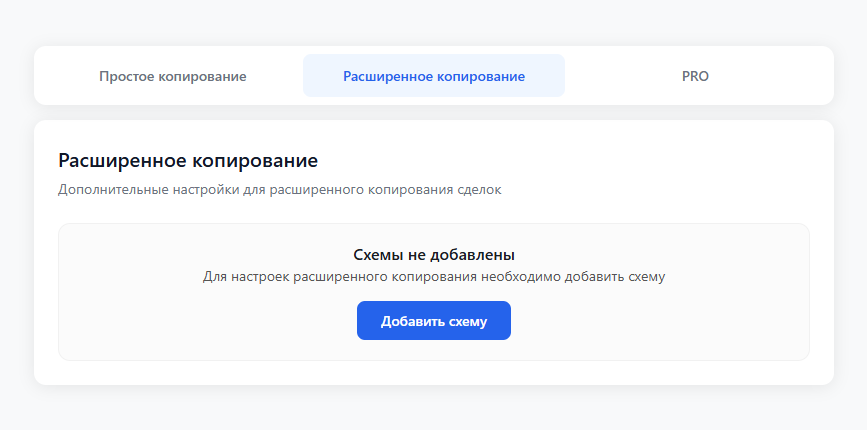
Task: Click word Для starting the empty-state hint
Action: coord(214,277)
